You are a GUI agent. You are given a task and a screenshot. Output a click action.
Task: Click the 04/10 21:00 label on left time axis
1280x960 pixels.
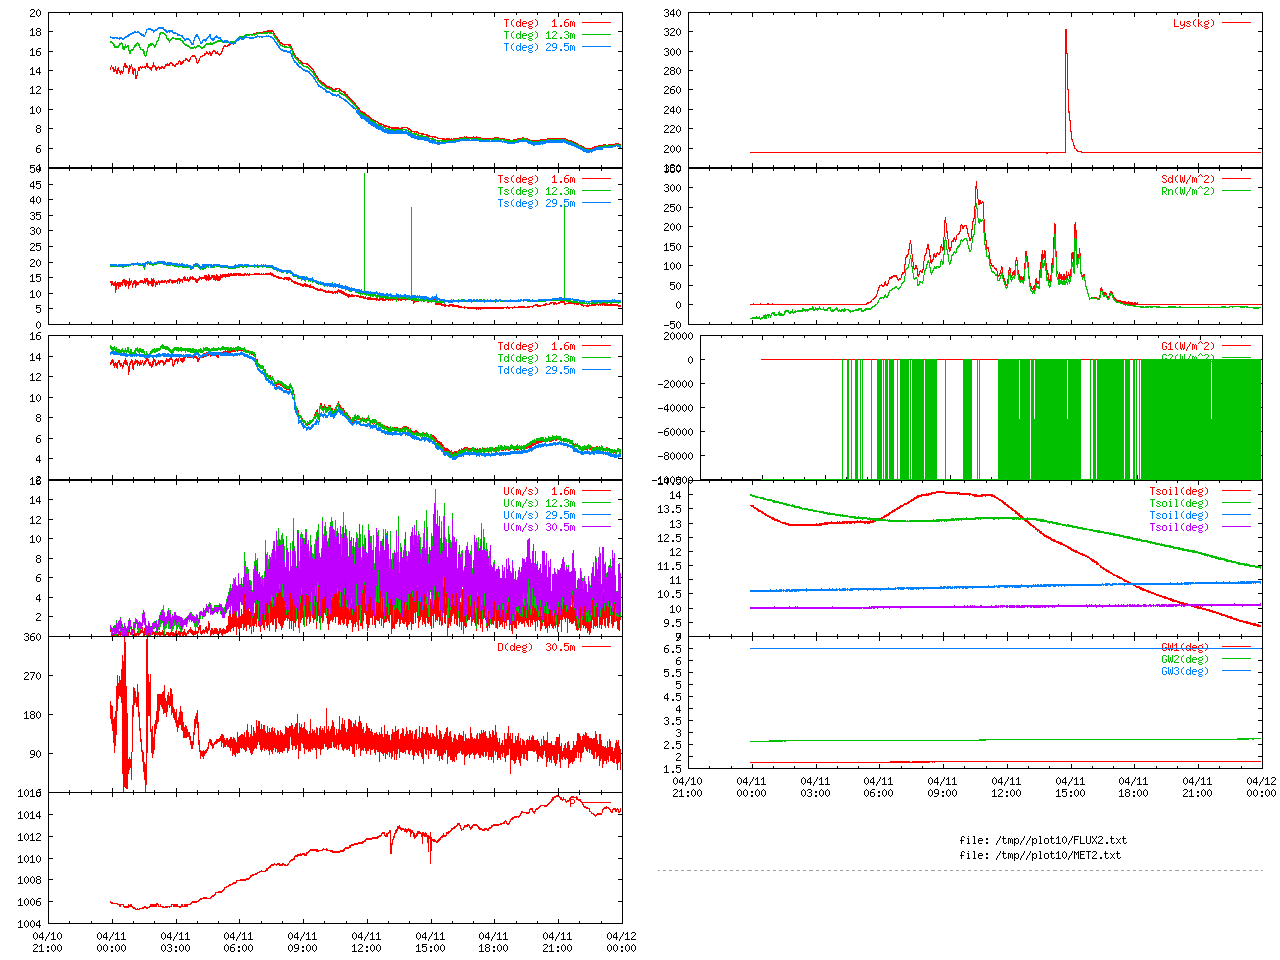(47, 942)
